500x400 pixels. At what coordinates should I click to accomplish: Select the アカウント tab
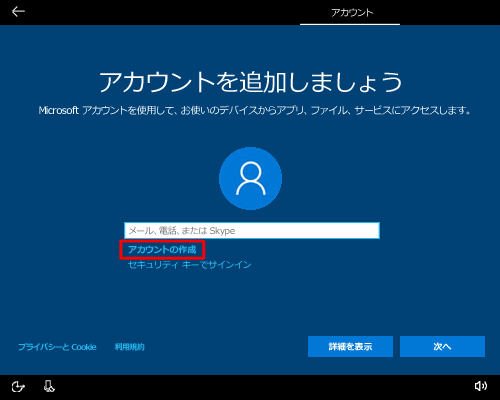[x=352, y=13]
